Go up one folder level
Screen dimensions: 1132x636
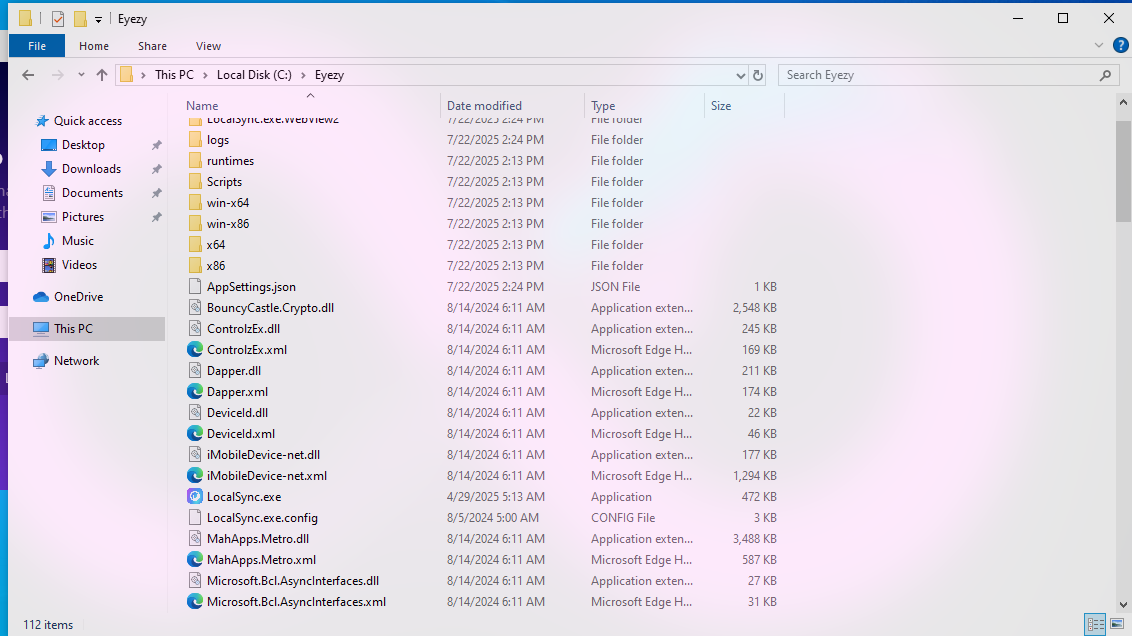[x=102, y=74]
